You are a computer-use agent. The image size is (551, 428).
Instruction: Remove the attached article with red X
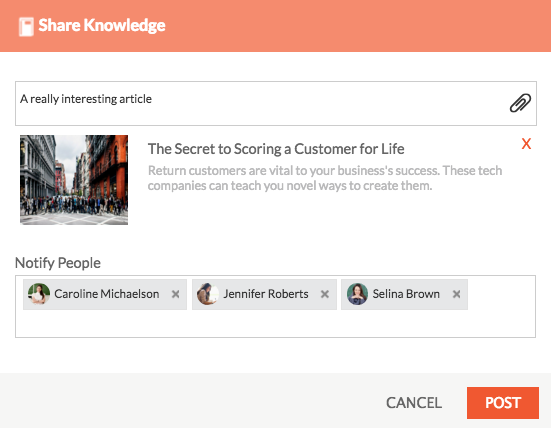coord(526,143)
